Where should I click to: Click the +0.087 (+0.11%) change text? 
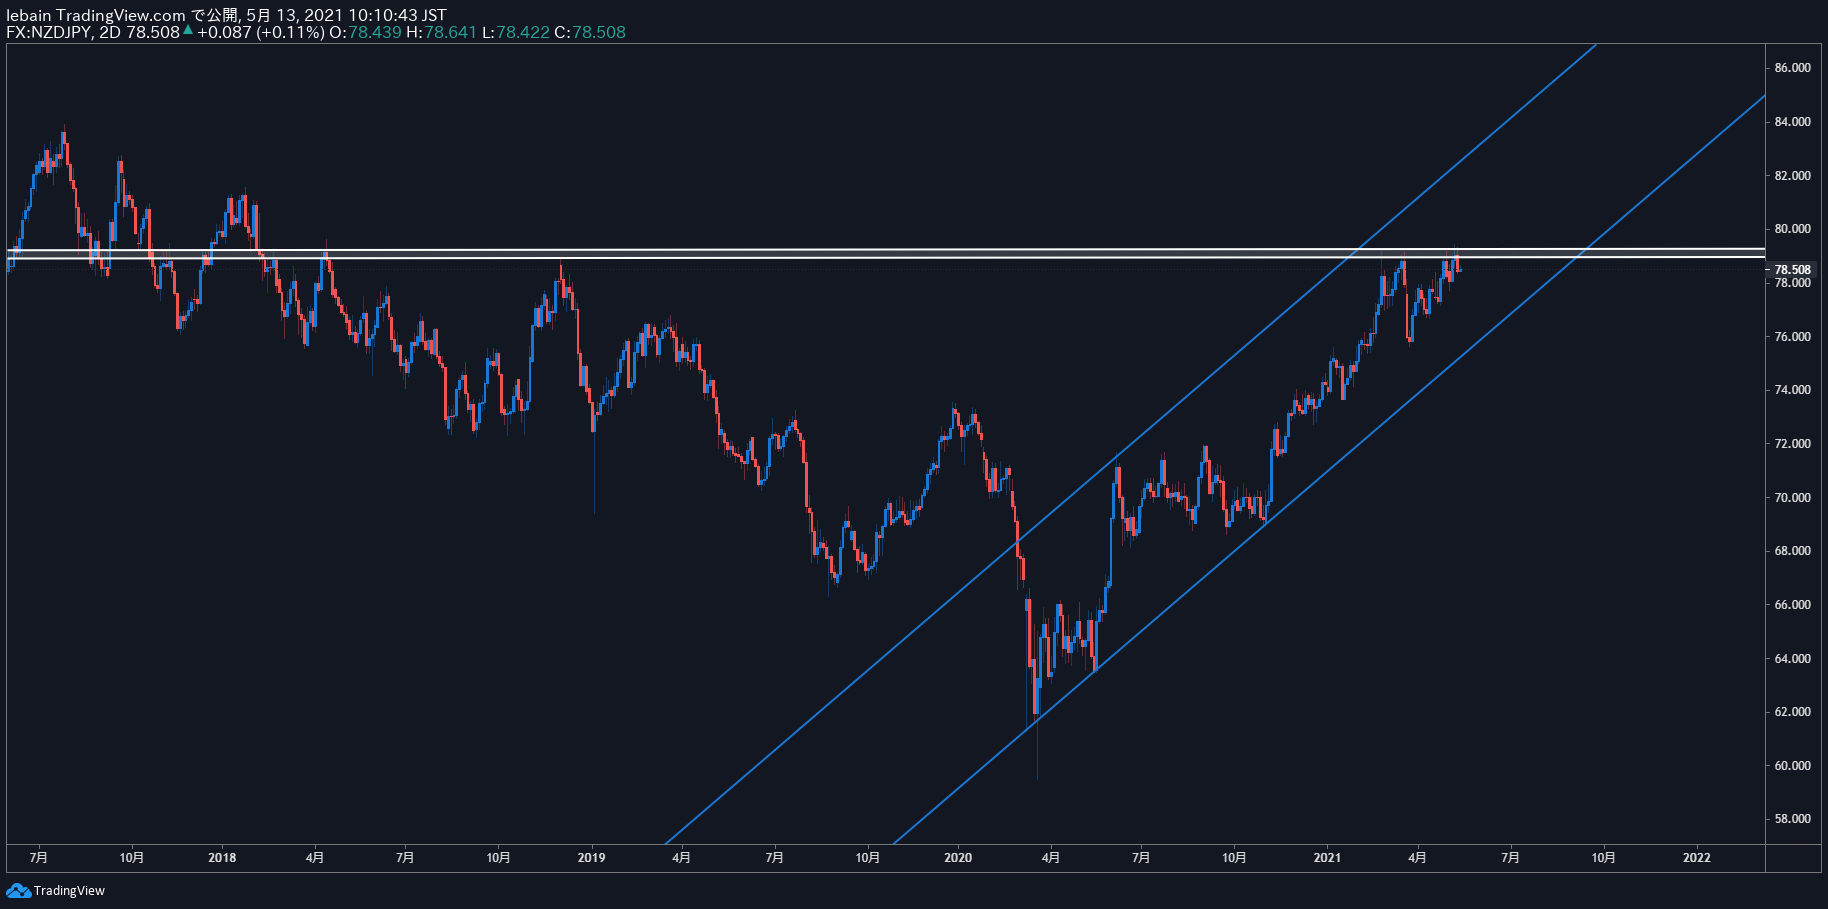[x=260, y=32]
